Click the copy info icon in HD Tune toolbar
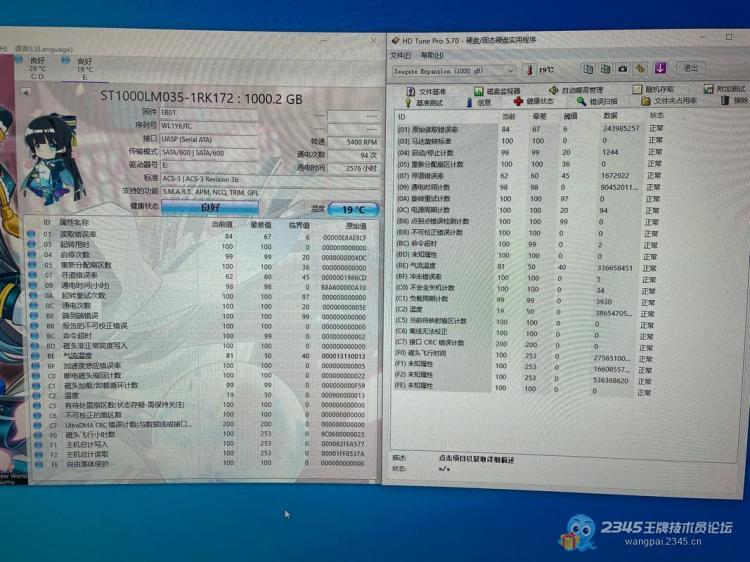Viewport: 750px width, 562px height. pos(589,69)
